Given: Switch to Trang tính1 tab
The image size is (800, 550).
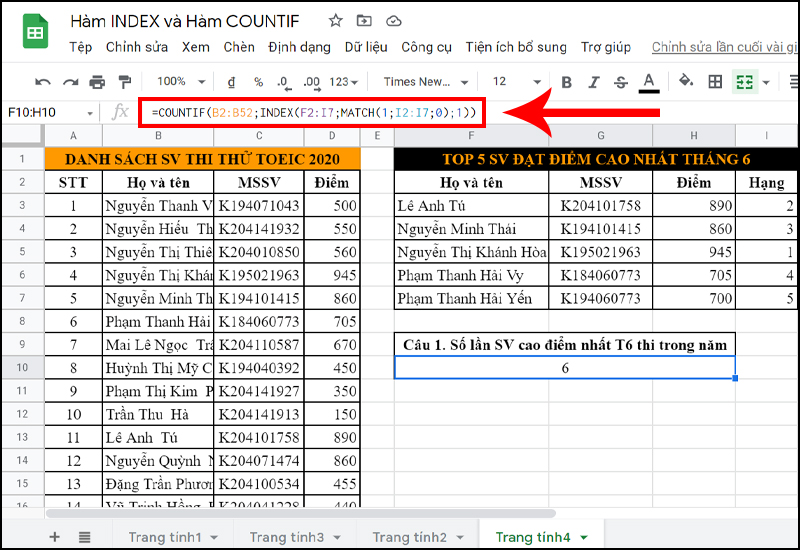Looking at the screenshot, I should coord(164,537).
